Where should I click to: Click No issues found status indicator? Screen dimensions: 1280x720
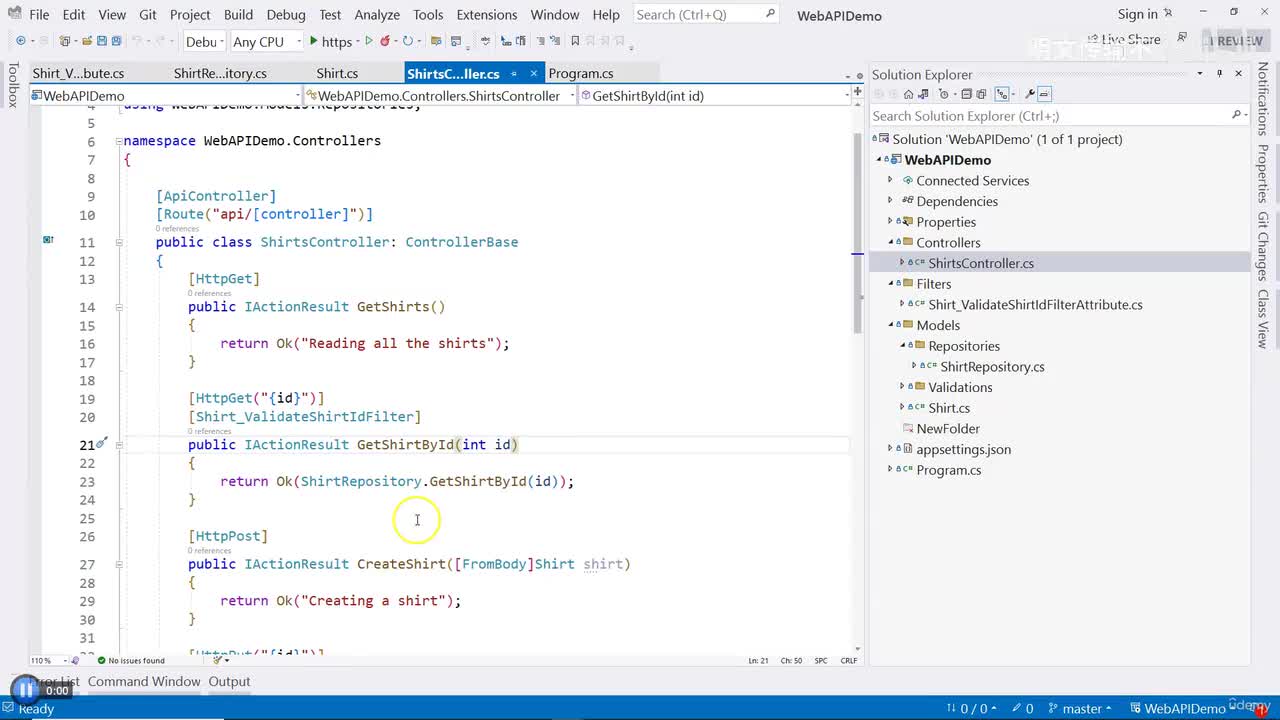131,660
